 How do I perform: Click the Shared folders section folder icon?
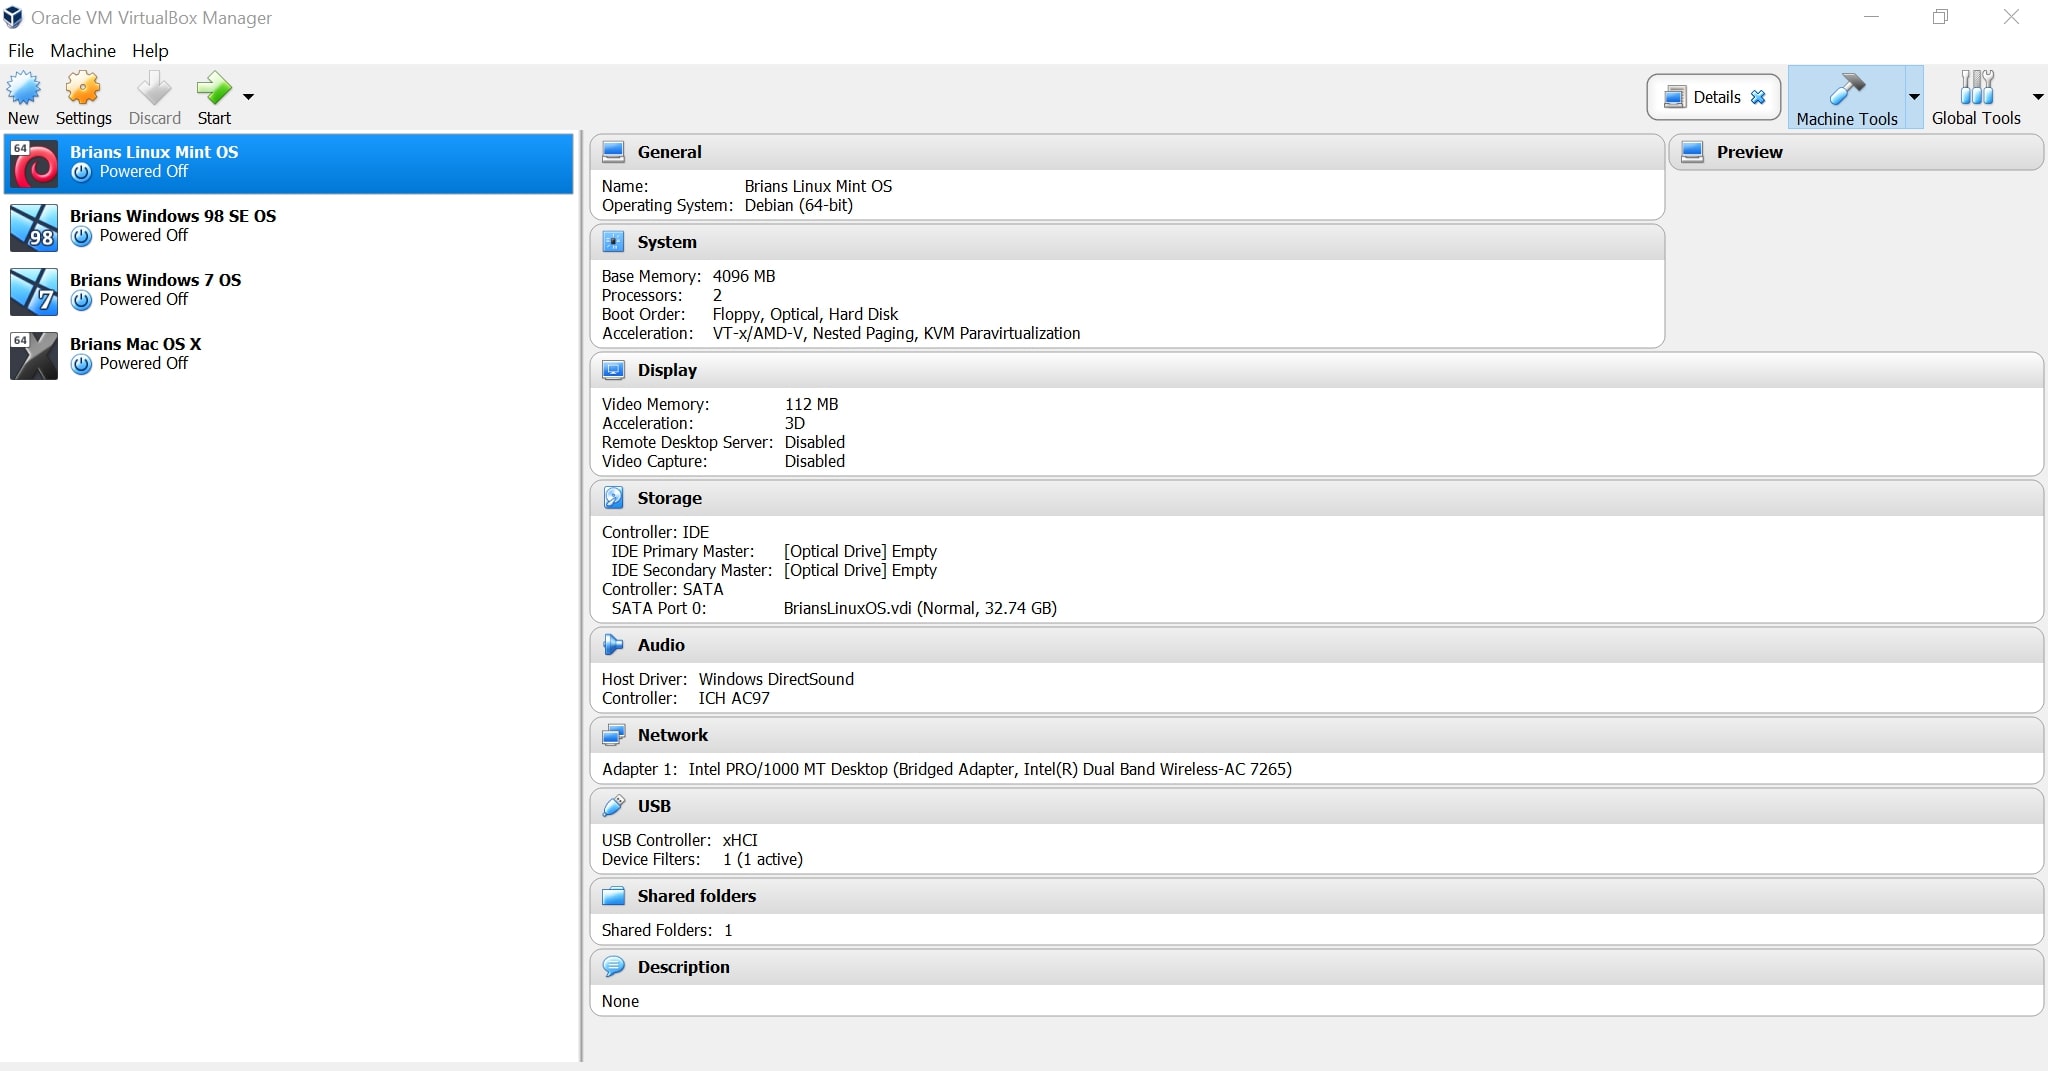click(x=614, y=896)
